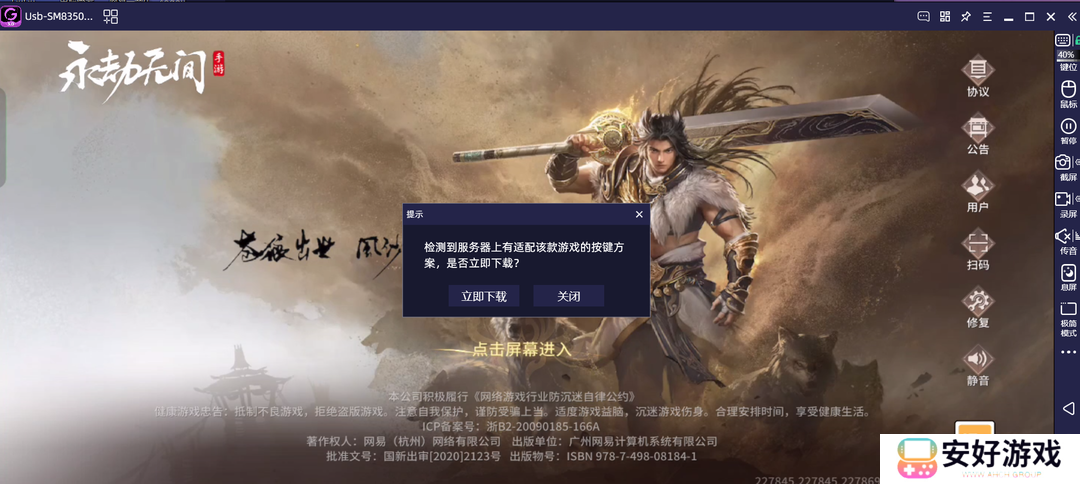
Task: Close the 提示 dialog with X
Action: tap(639, 214)
